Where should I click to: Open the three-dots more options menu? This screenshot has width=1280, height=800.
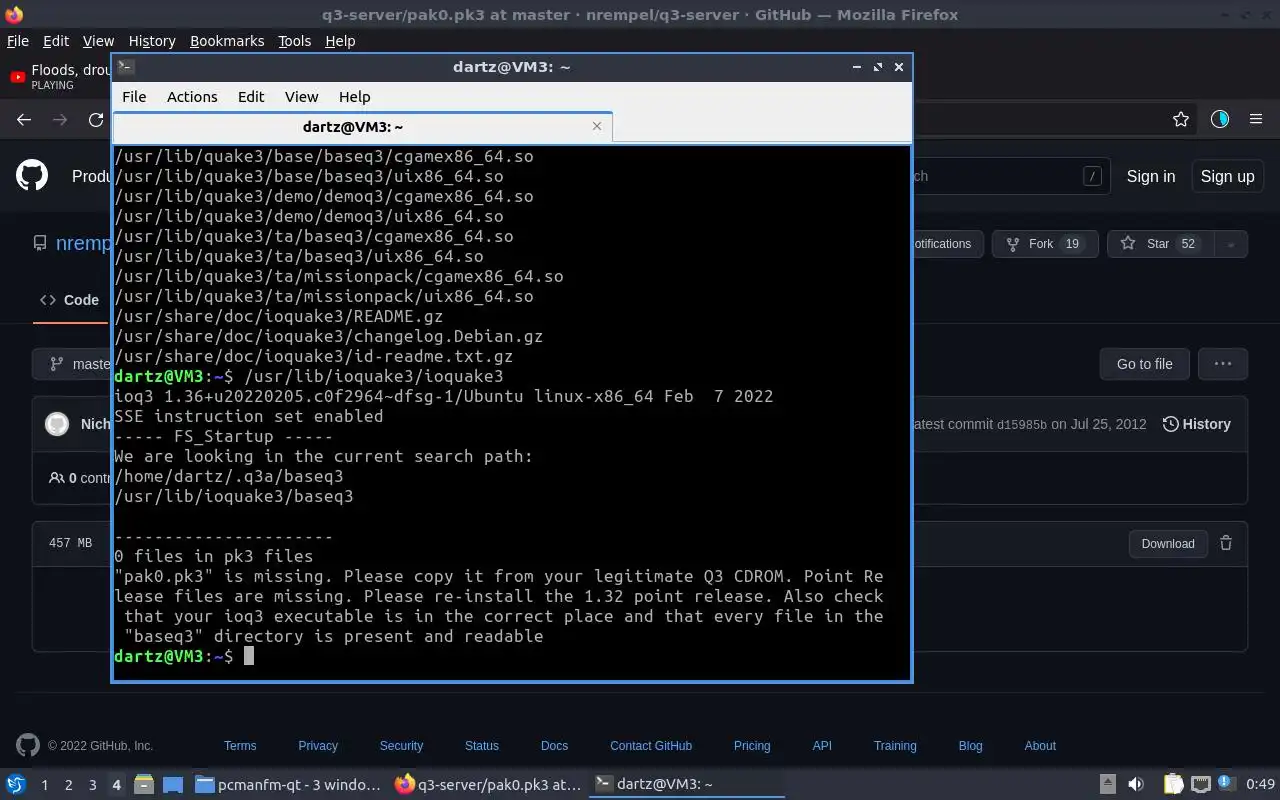click(1222, 364)
